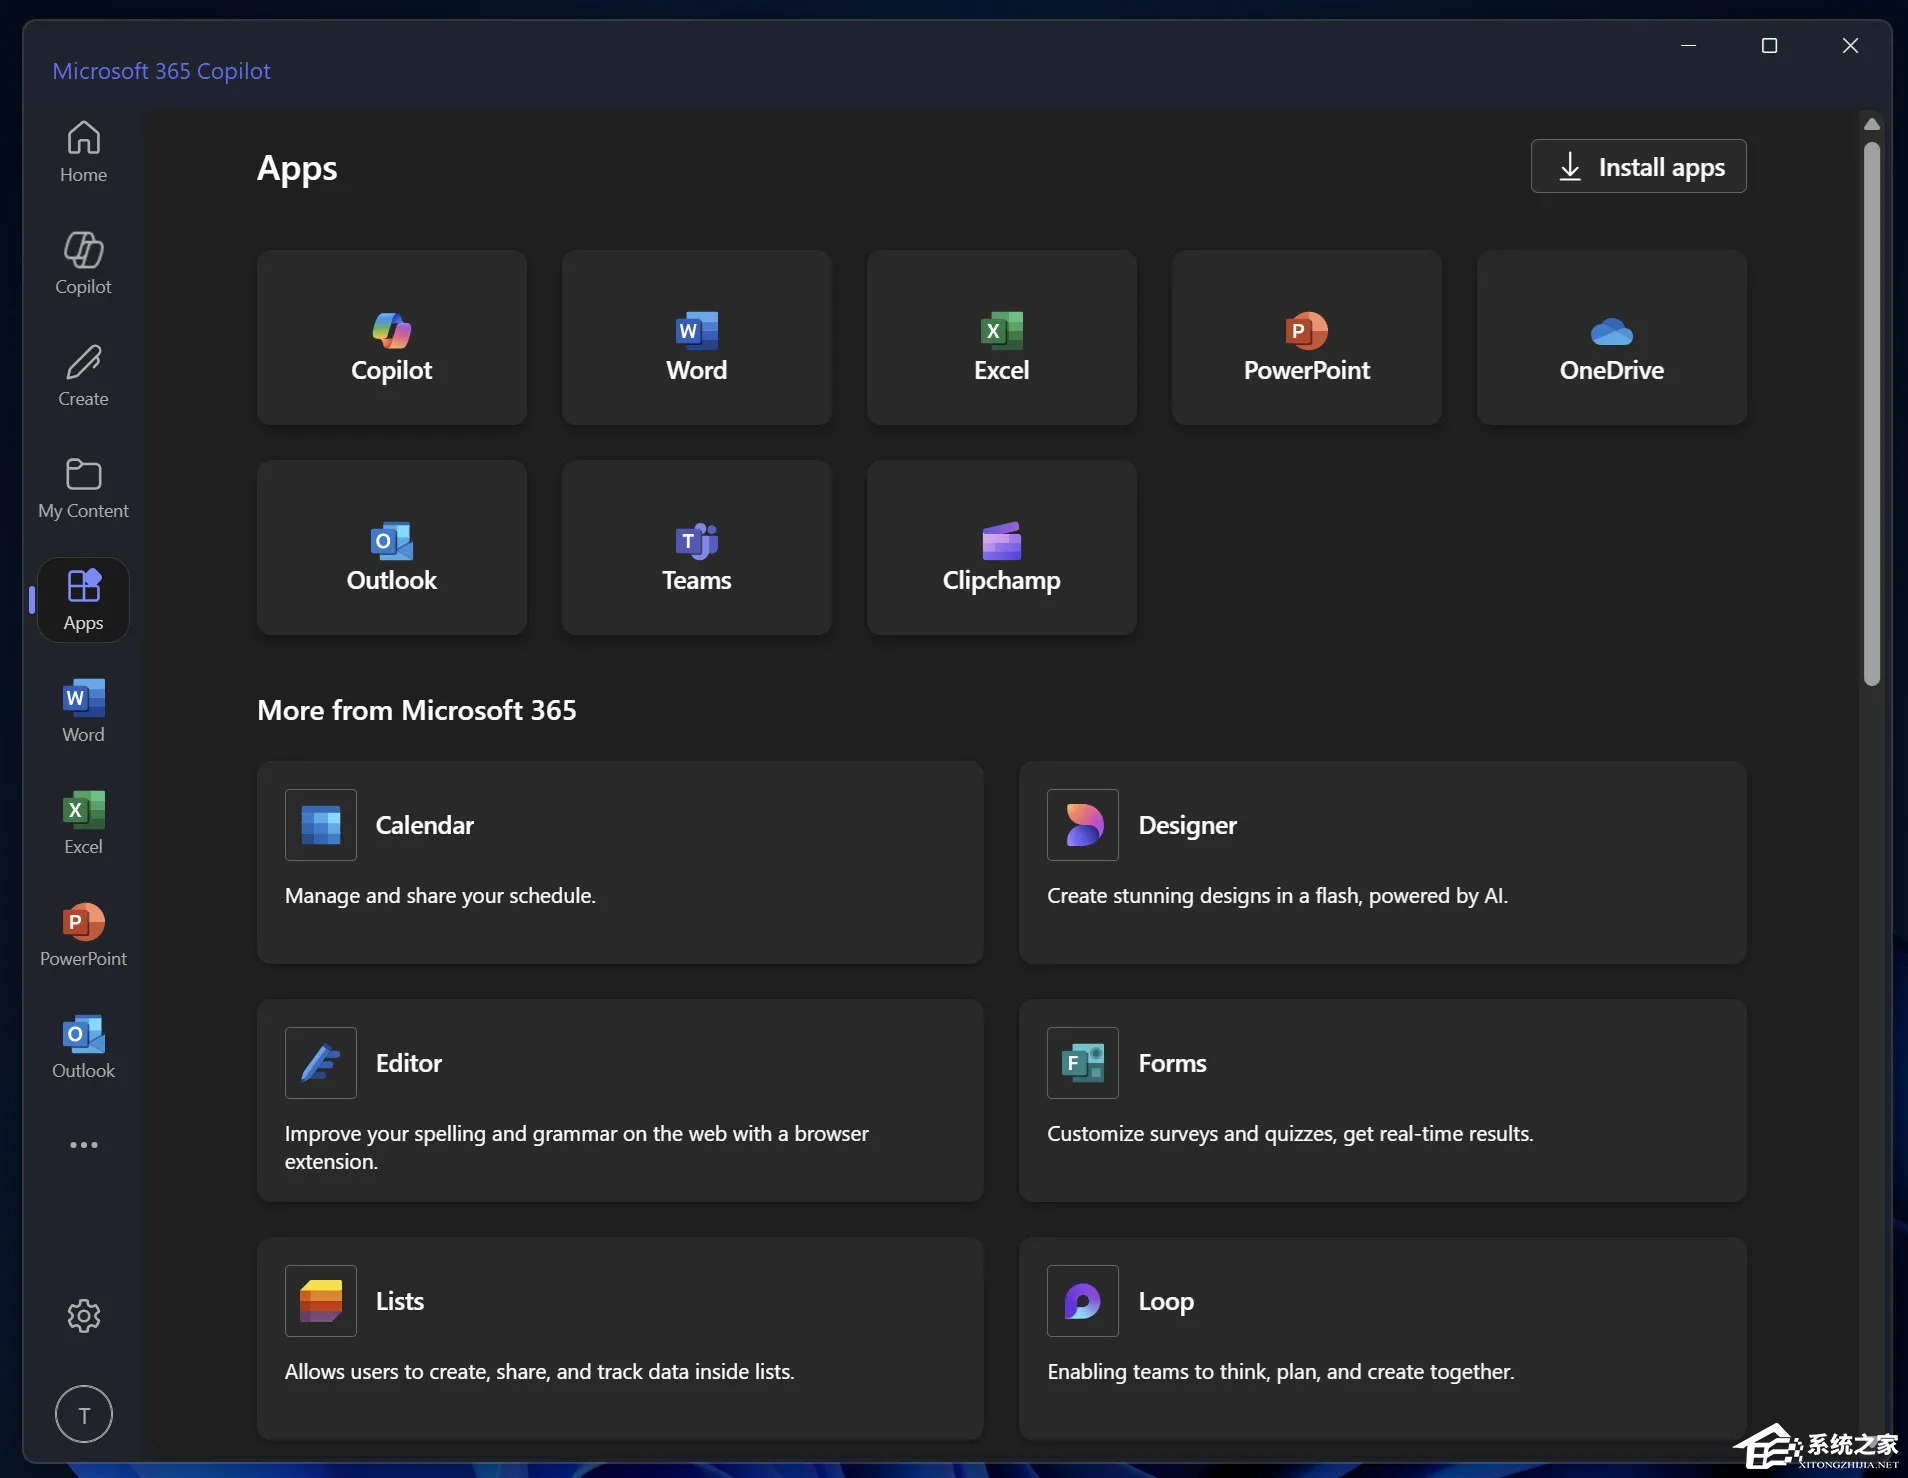Launch Teams from the app grid

coord(696,548)
